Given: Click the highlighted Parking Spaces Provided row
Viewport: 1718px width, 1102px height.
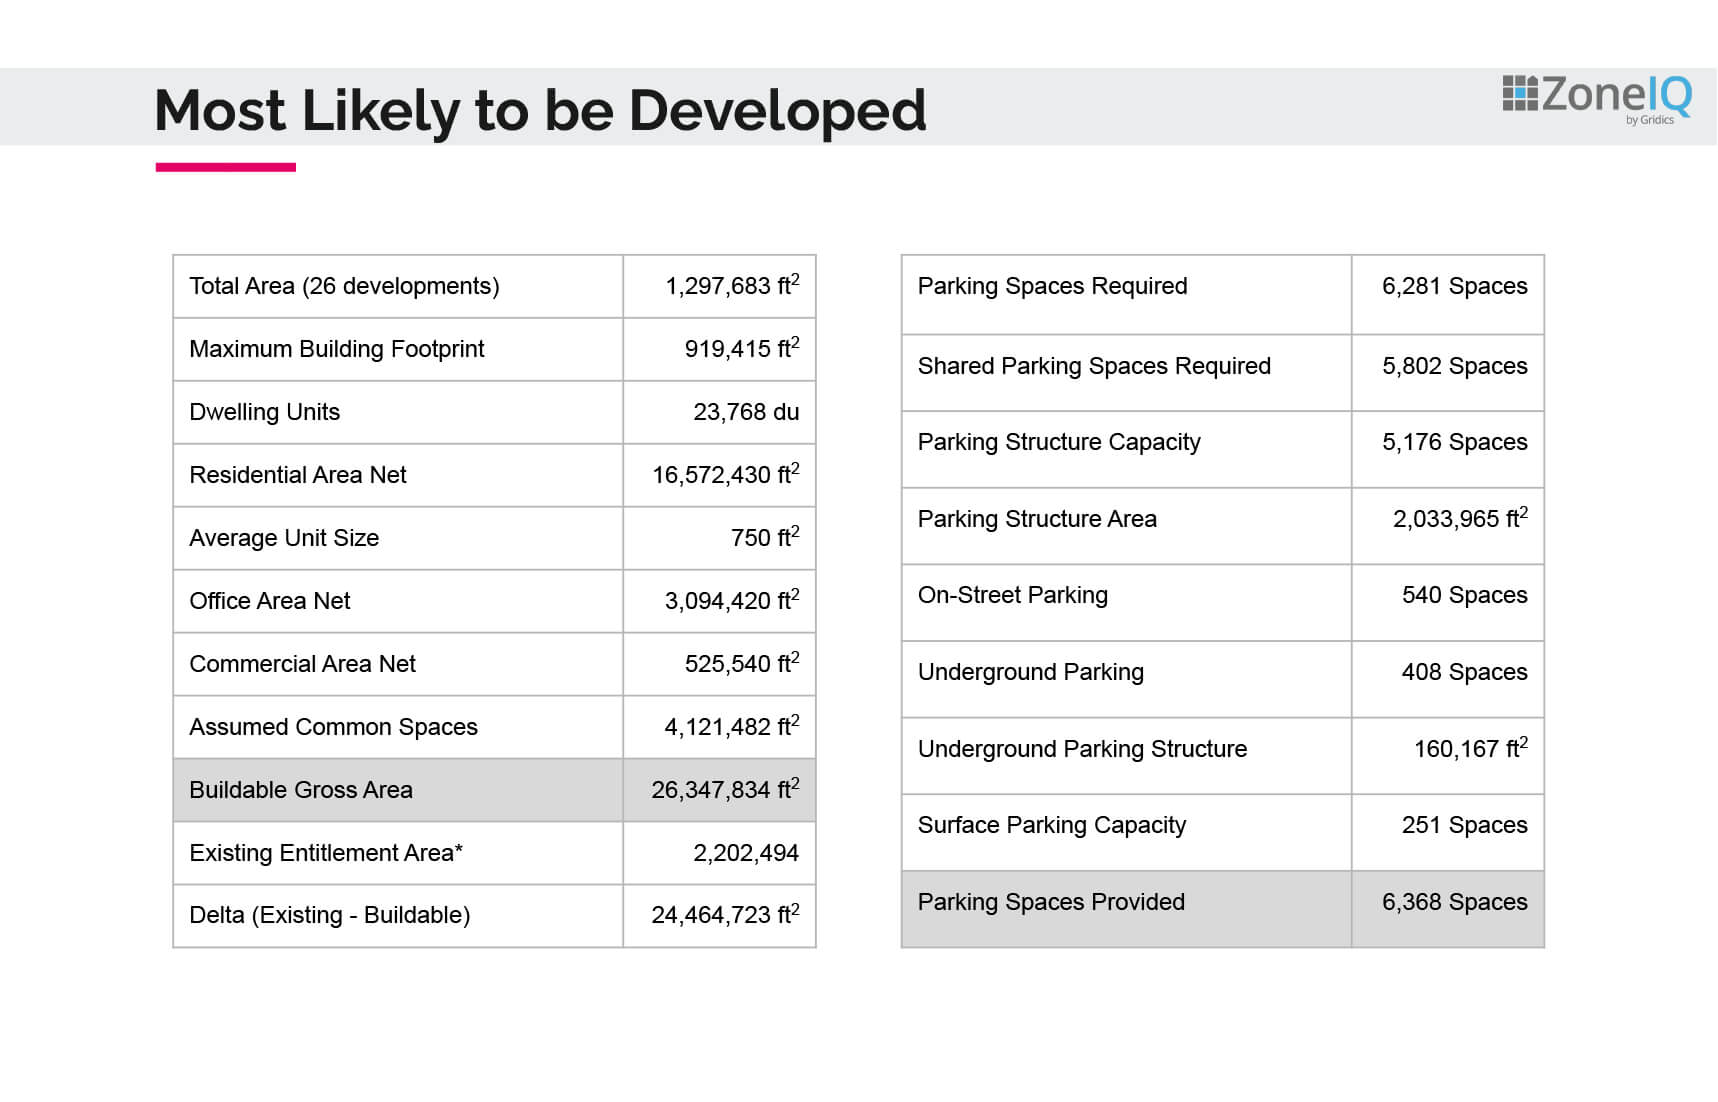Looking at the screenshot, I should pos(1222,909).
